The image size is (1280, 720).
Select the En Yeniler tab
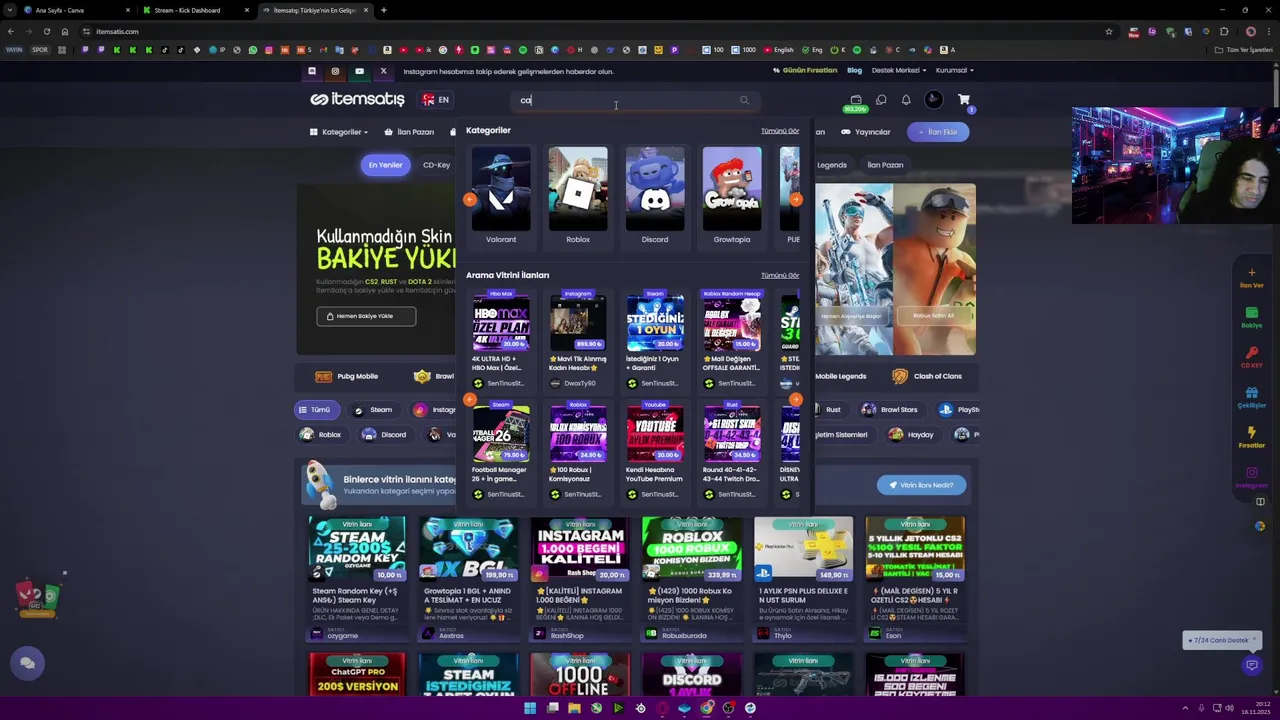click(385, 165)
